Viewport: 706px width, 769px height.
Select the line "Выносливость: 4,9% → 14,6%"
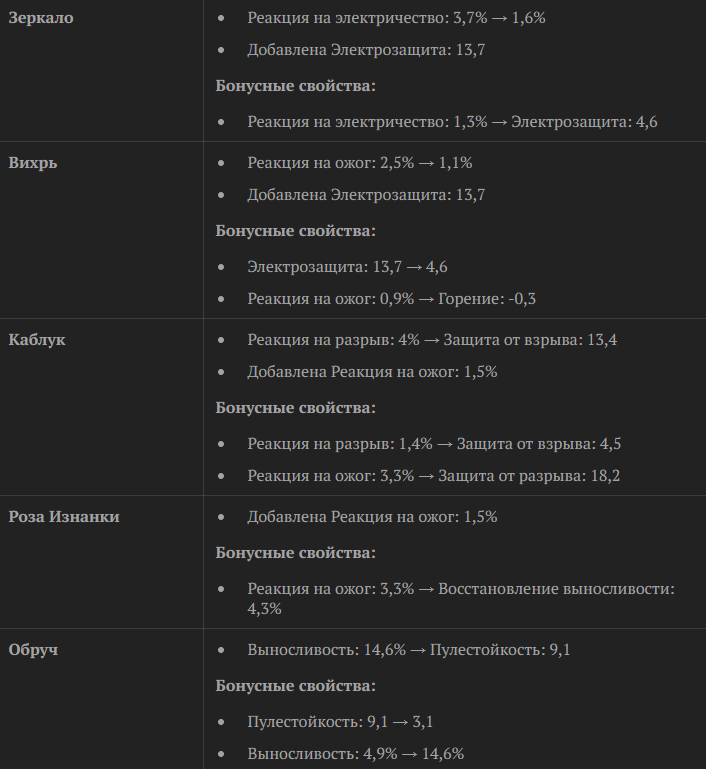pyautogui.click(x=355, y=754)
